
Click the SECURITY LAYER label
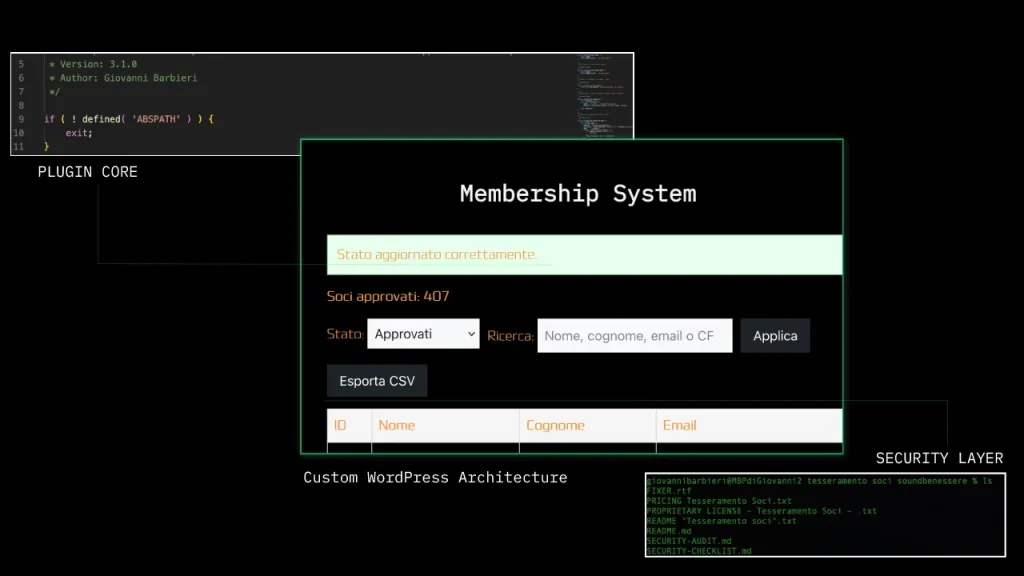(939, 458)
